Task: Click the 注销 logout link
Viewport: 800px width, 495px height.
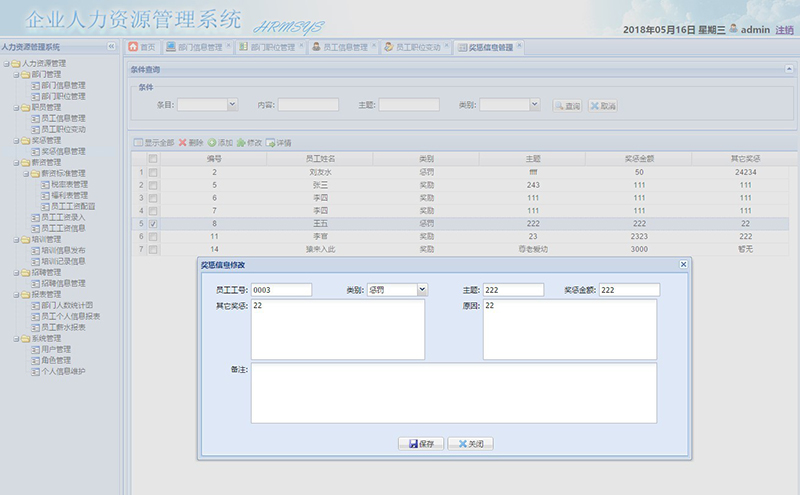Action: [x=785, y=30]
